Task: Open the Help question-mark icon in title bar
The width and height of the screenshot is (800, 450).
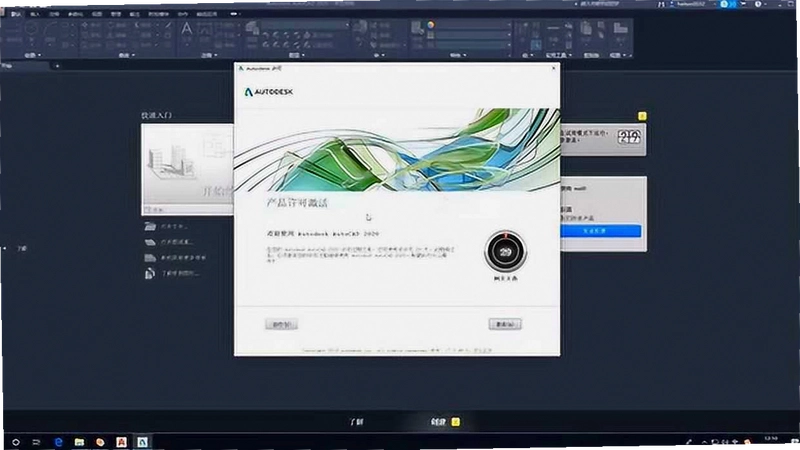Action: 758,4
